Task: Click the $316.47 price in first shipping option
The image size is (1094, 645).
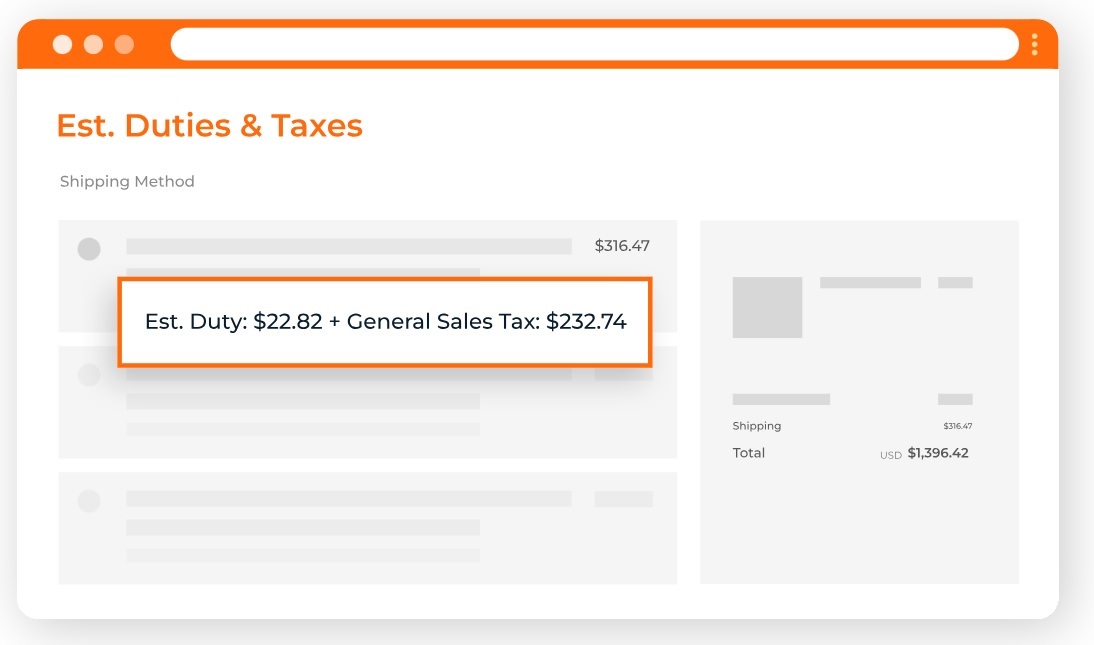Action: (622, 246)
